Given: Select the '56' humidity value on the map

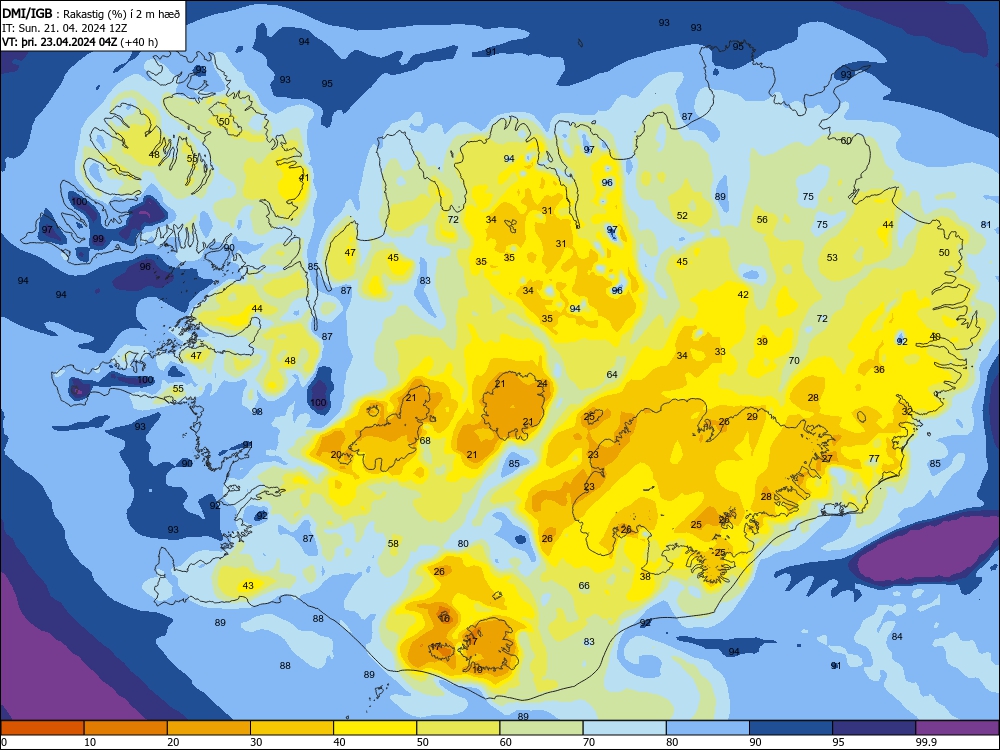Looking at the screenshot, I should pos(762,219).
